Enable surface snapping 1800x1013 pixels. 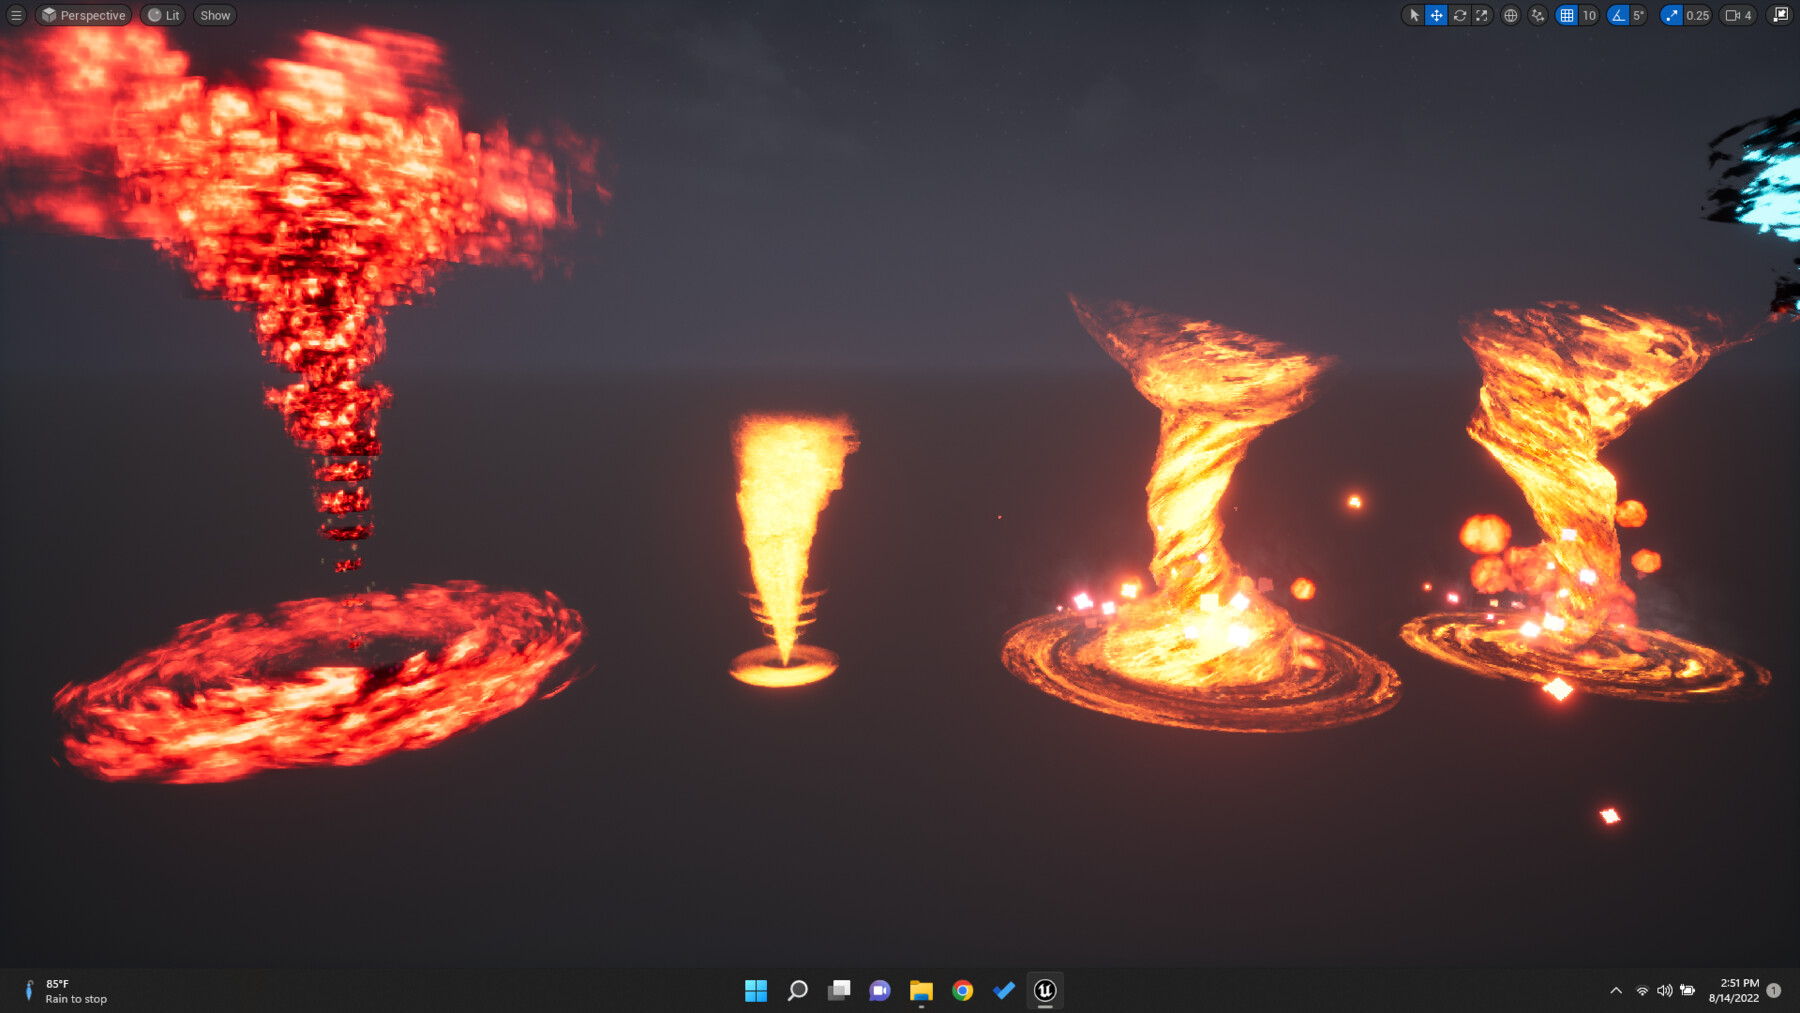coord(1537,15)
